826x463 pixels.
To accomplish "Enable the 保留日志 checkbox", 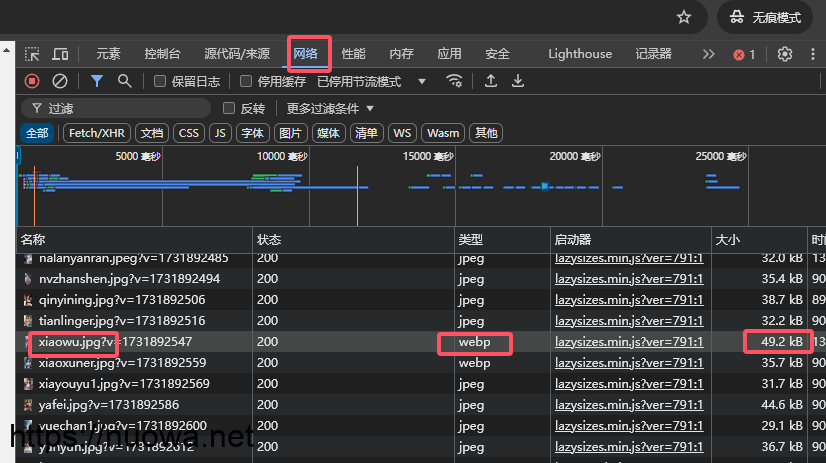I will pyautogui.click(x=160, y=81).
